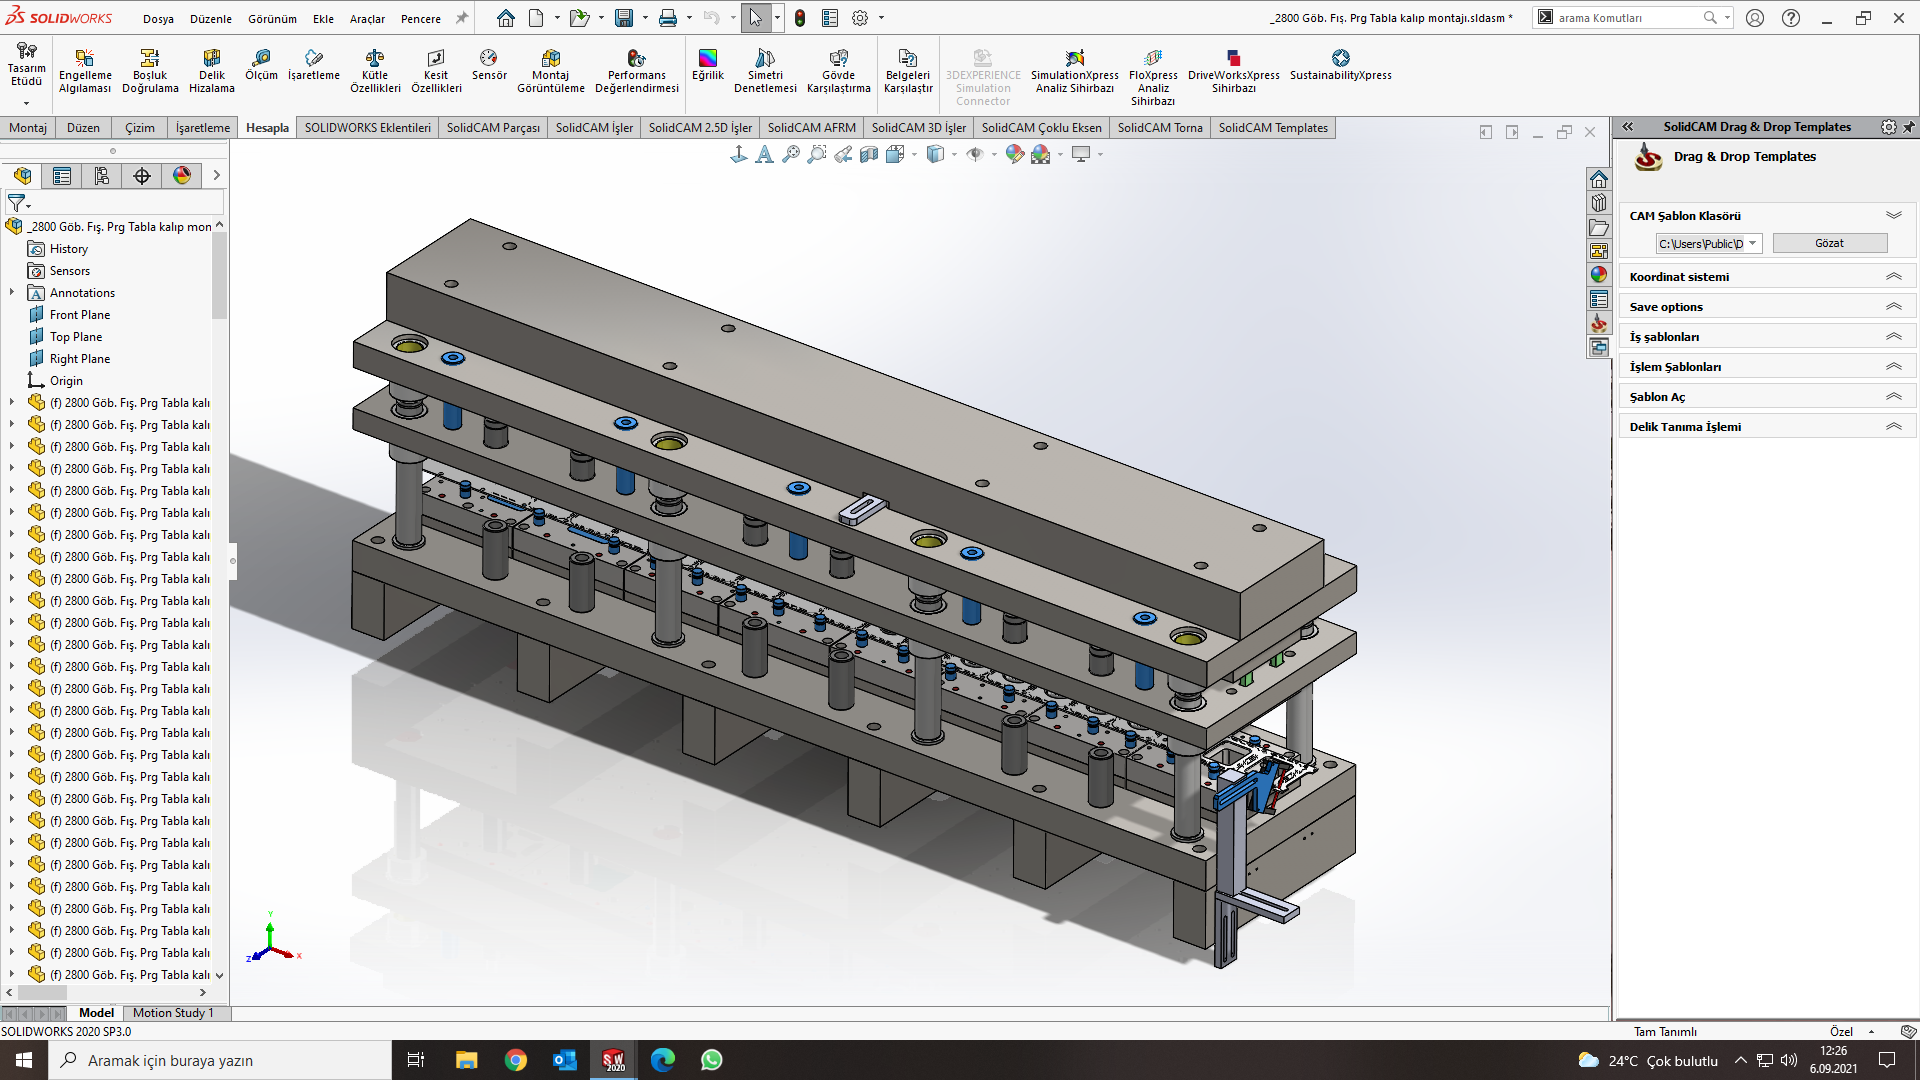Click the DisplayManager color wheel tab

coord(182,176)
